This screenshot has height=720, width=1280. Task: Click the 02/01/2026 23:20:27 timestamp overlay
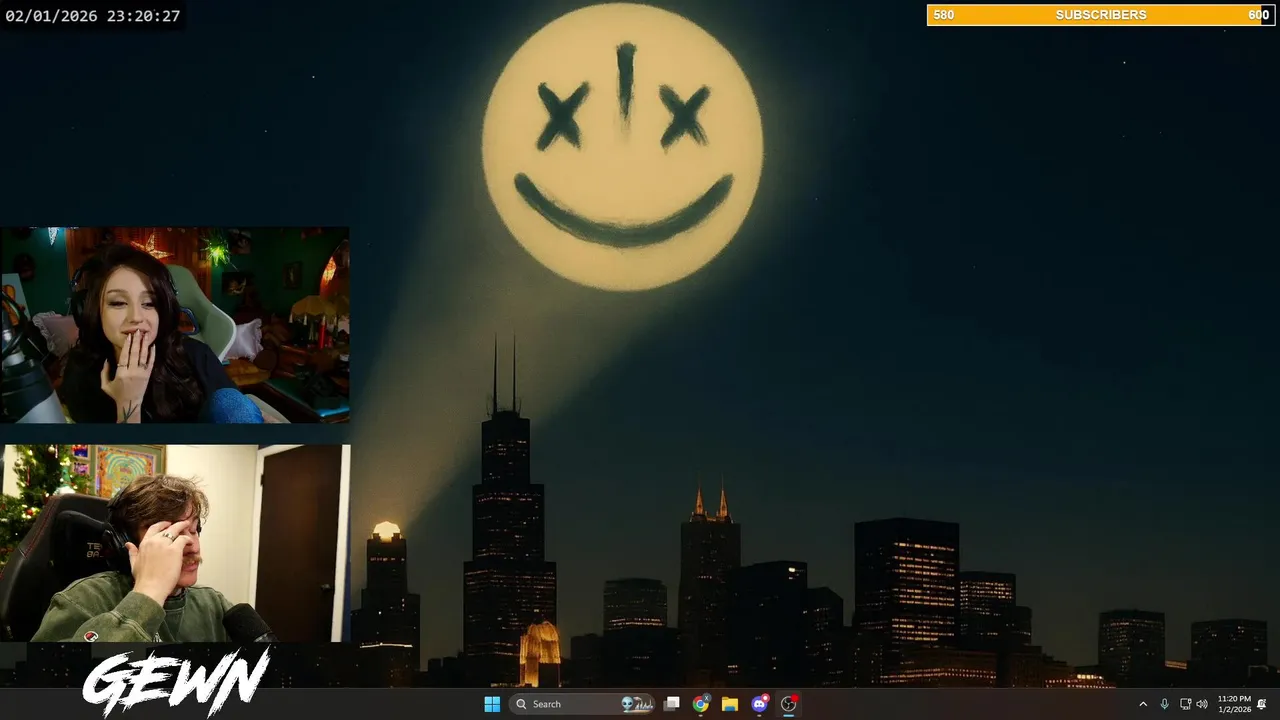point(93,16)
